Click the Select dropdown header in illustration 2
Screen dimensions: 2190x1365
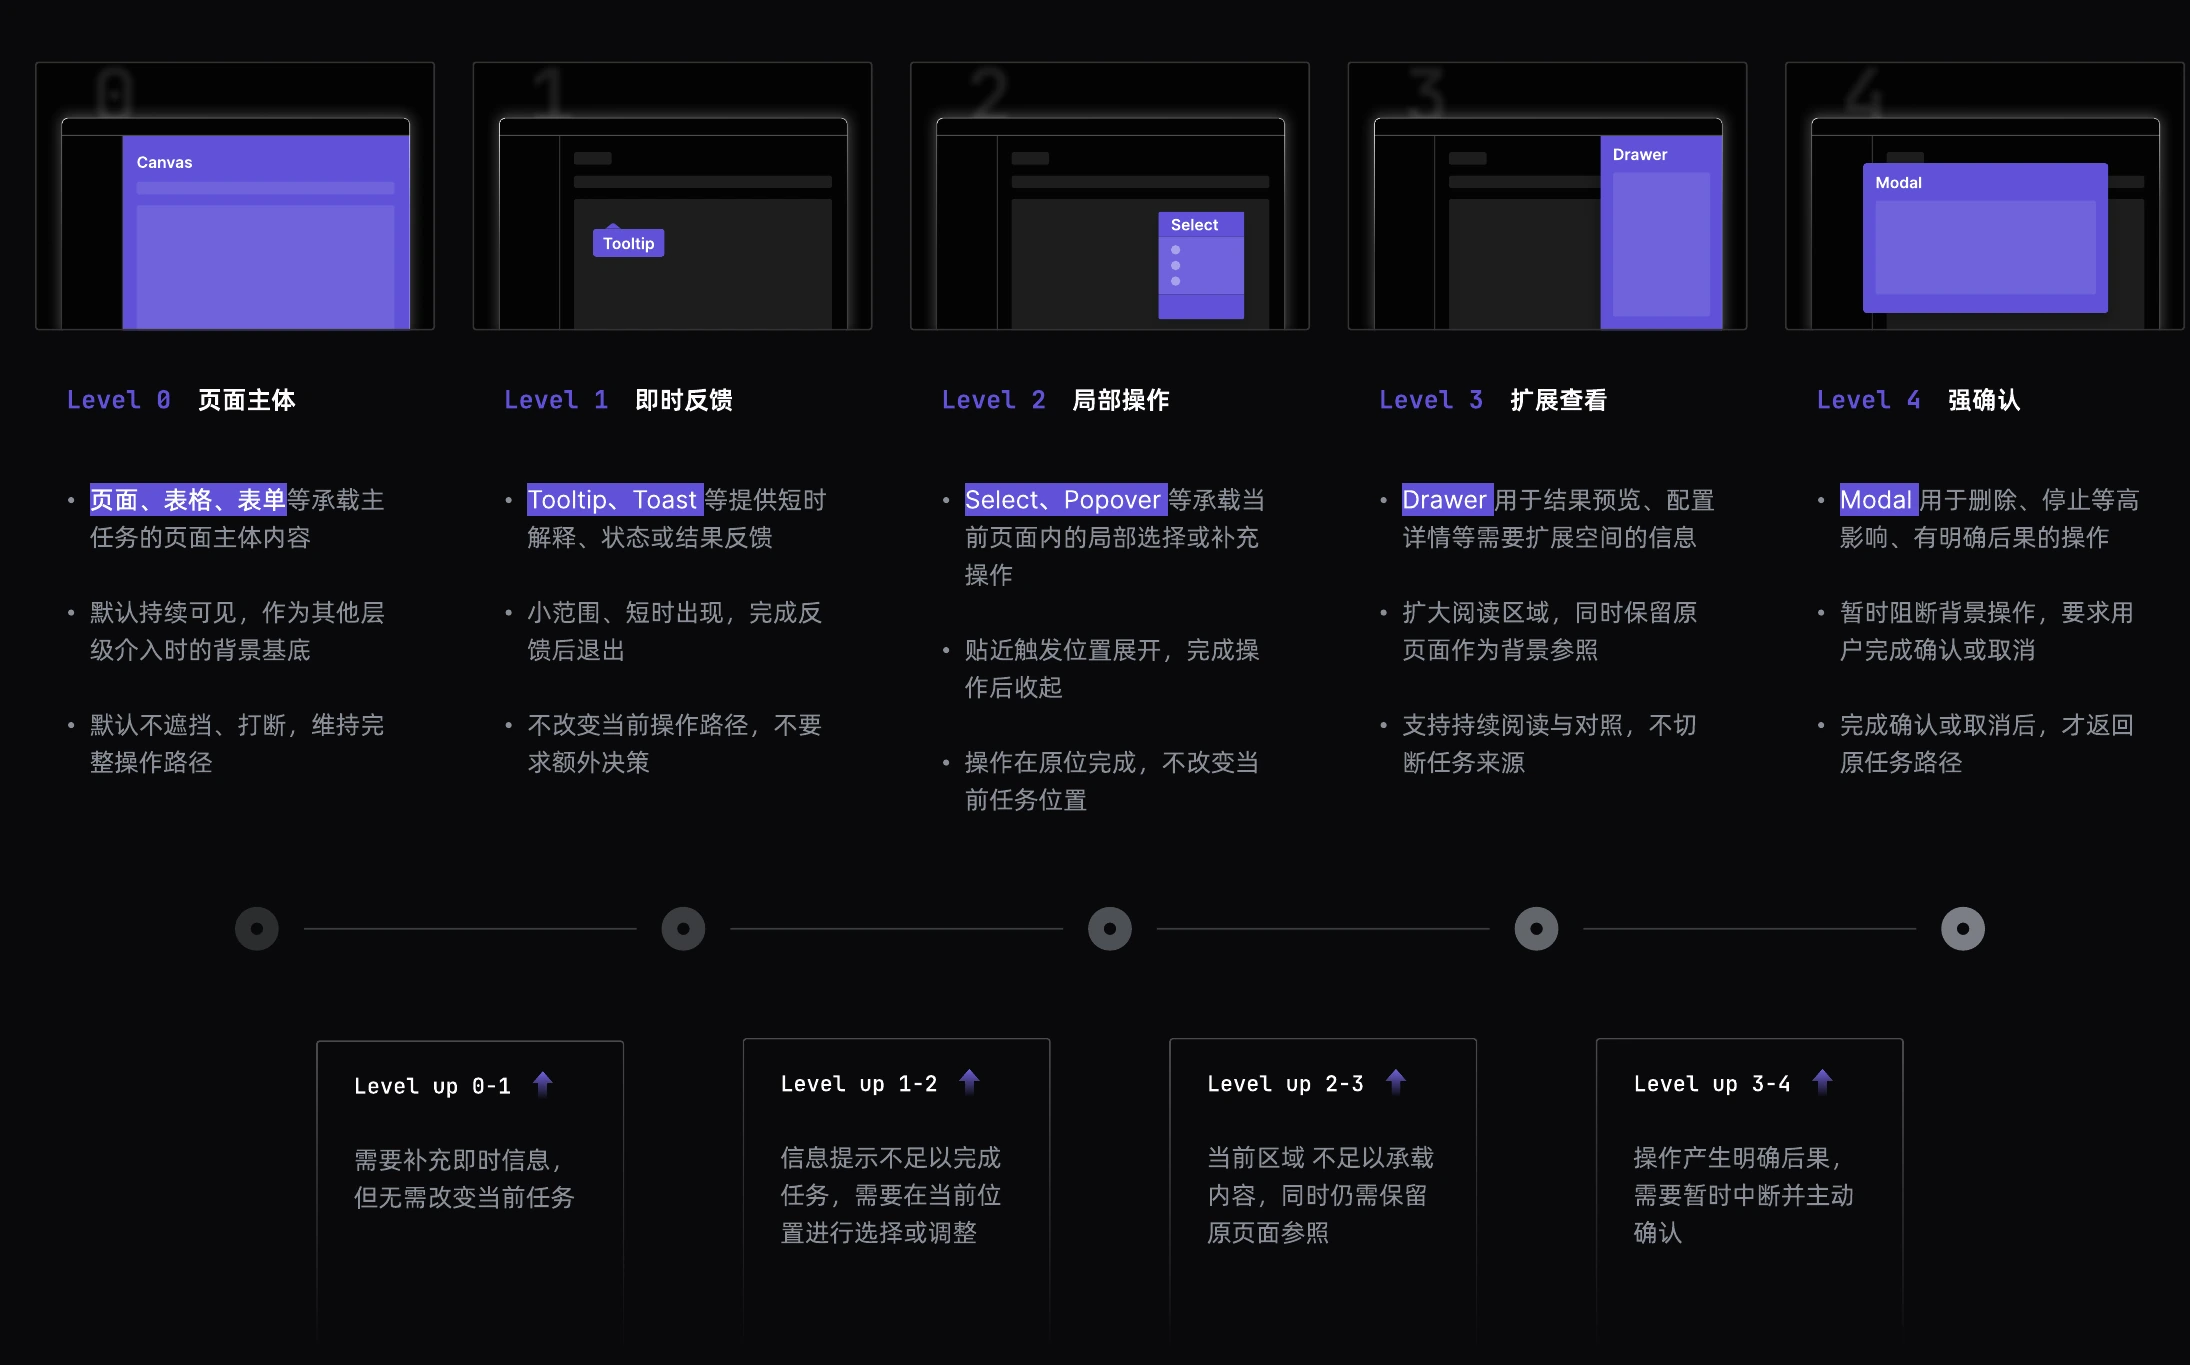[x=1201, y=225]
